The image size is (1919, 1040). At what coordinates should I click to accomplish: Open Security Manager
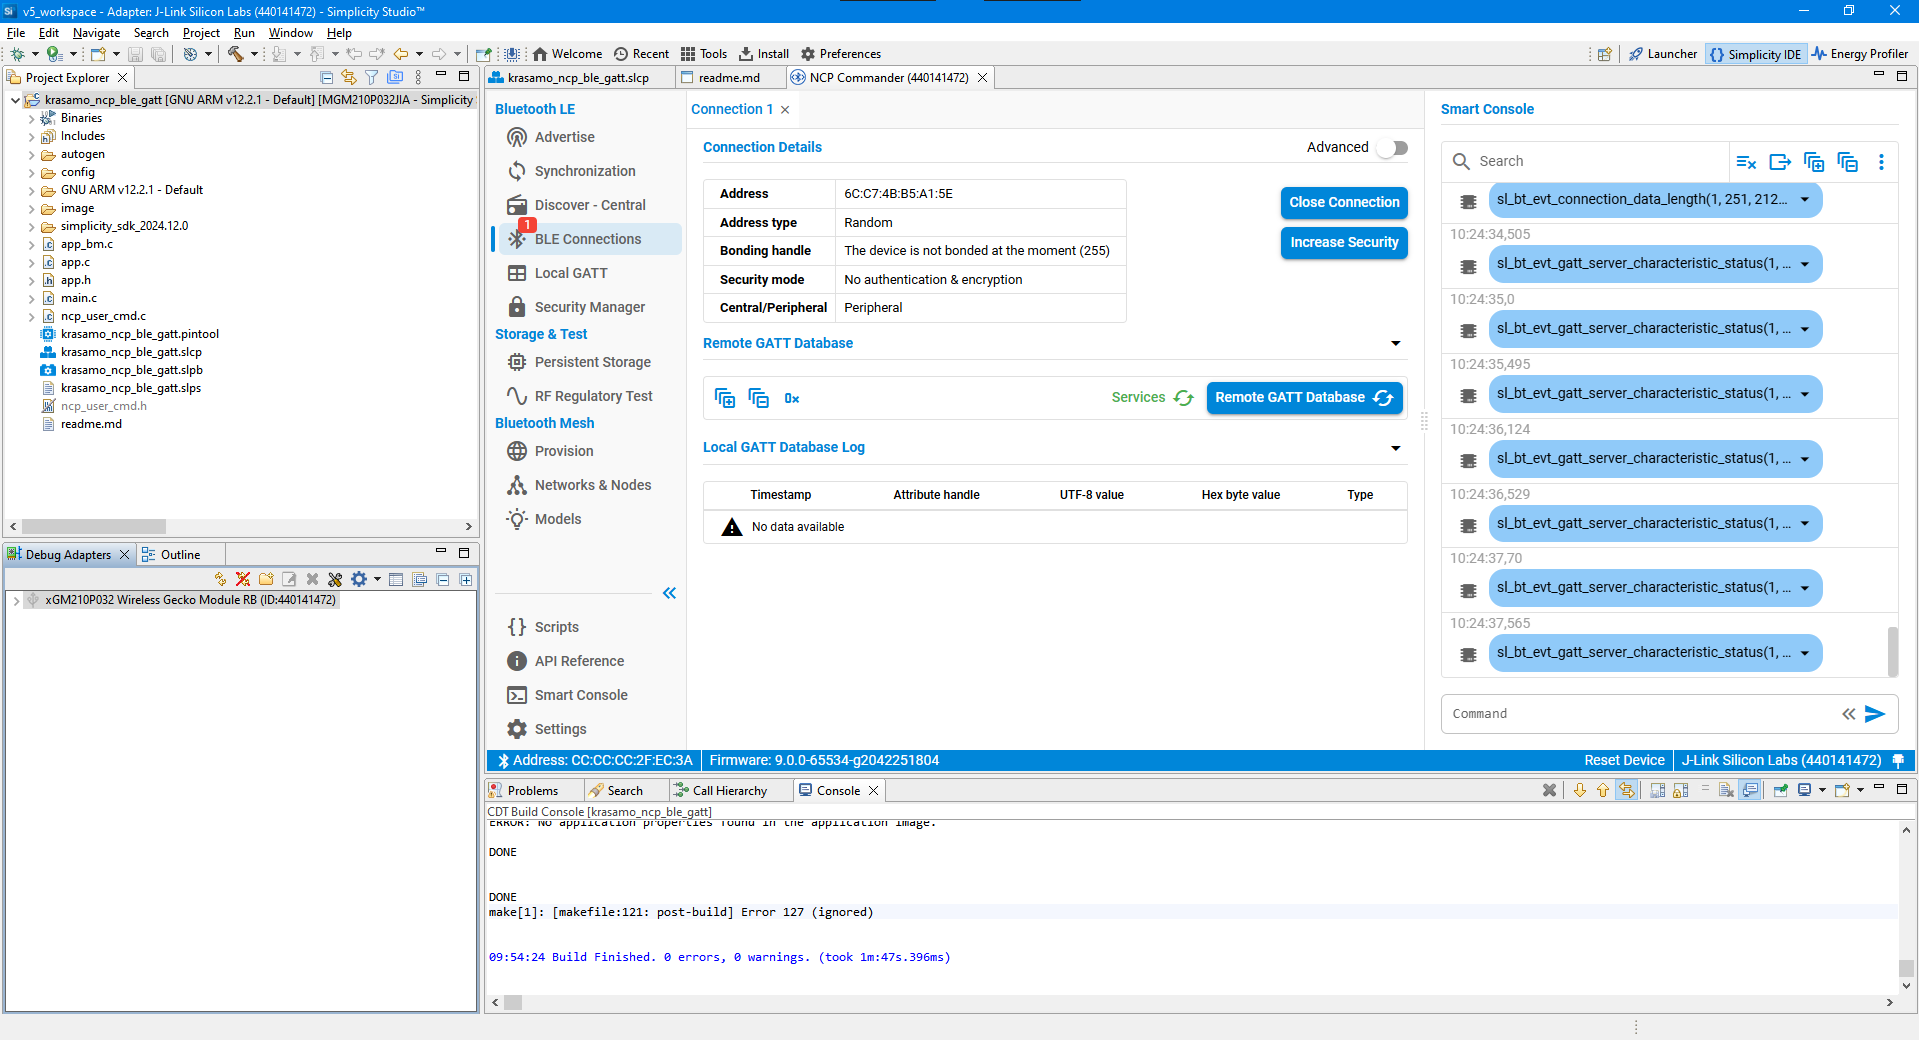point(589,307)
